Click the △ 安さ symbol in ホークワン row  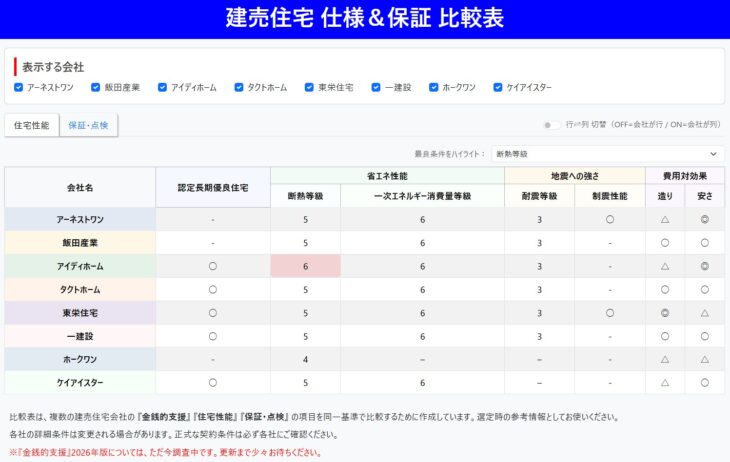(705, 359)
